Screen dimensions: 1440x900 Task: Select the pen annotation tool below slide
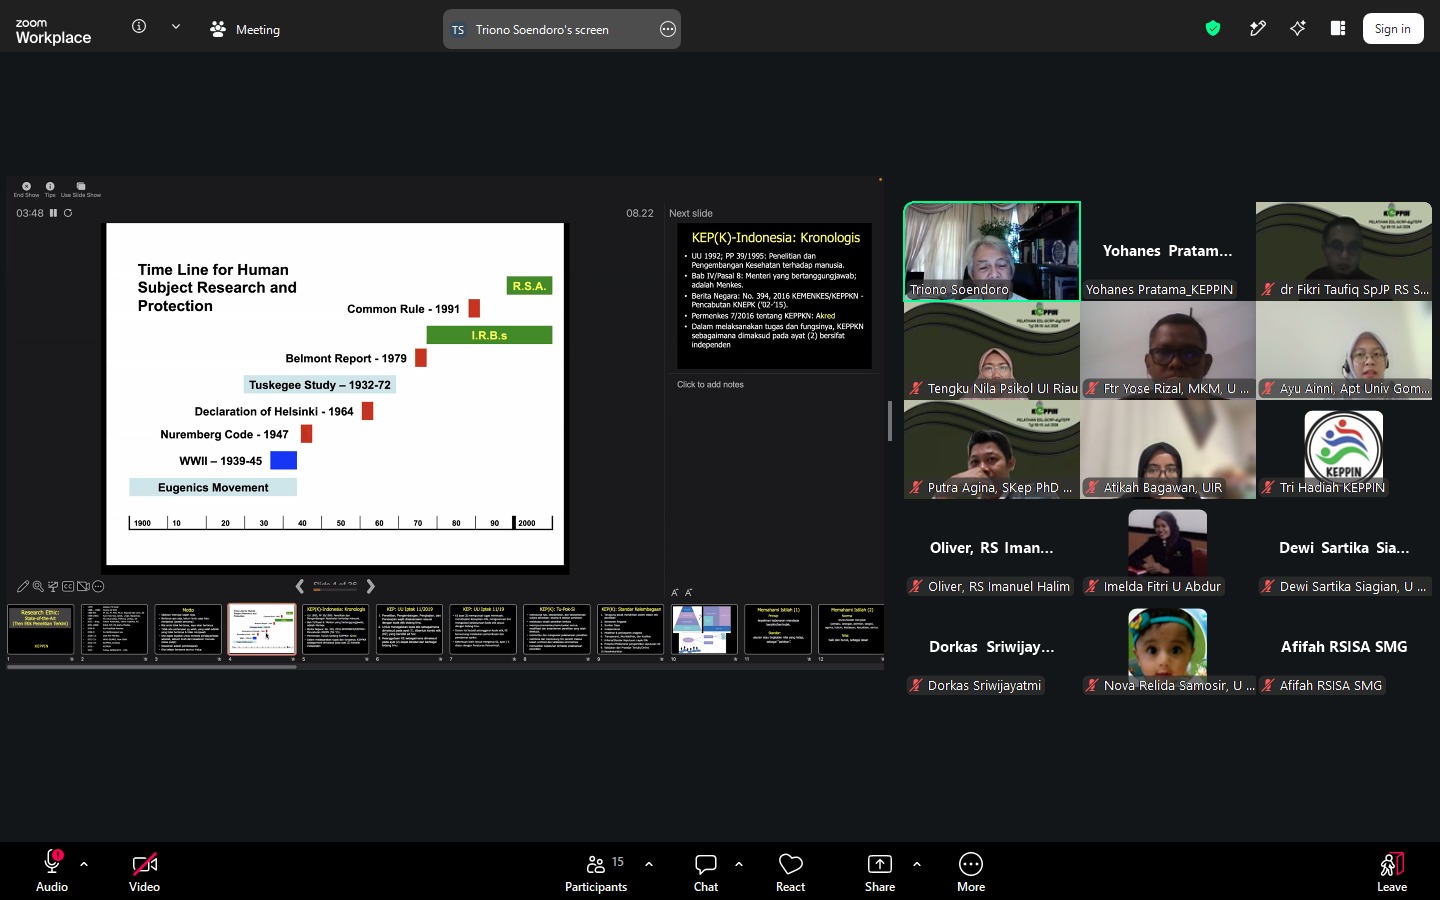tap(23, 587)
